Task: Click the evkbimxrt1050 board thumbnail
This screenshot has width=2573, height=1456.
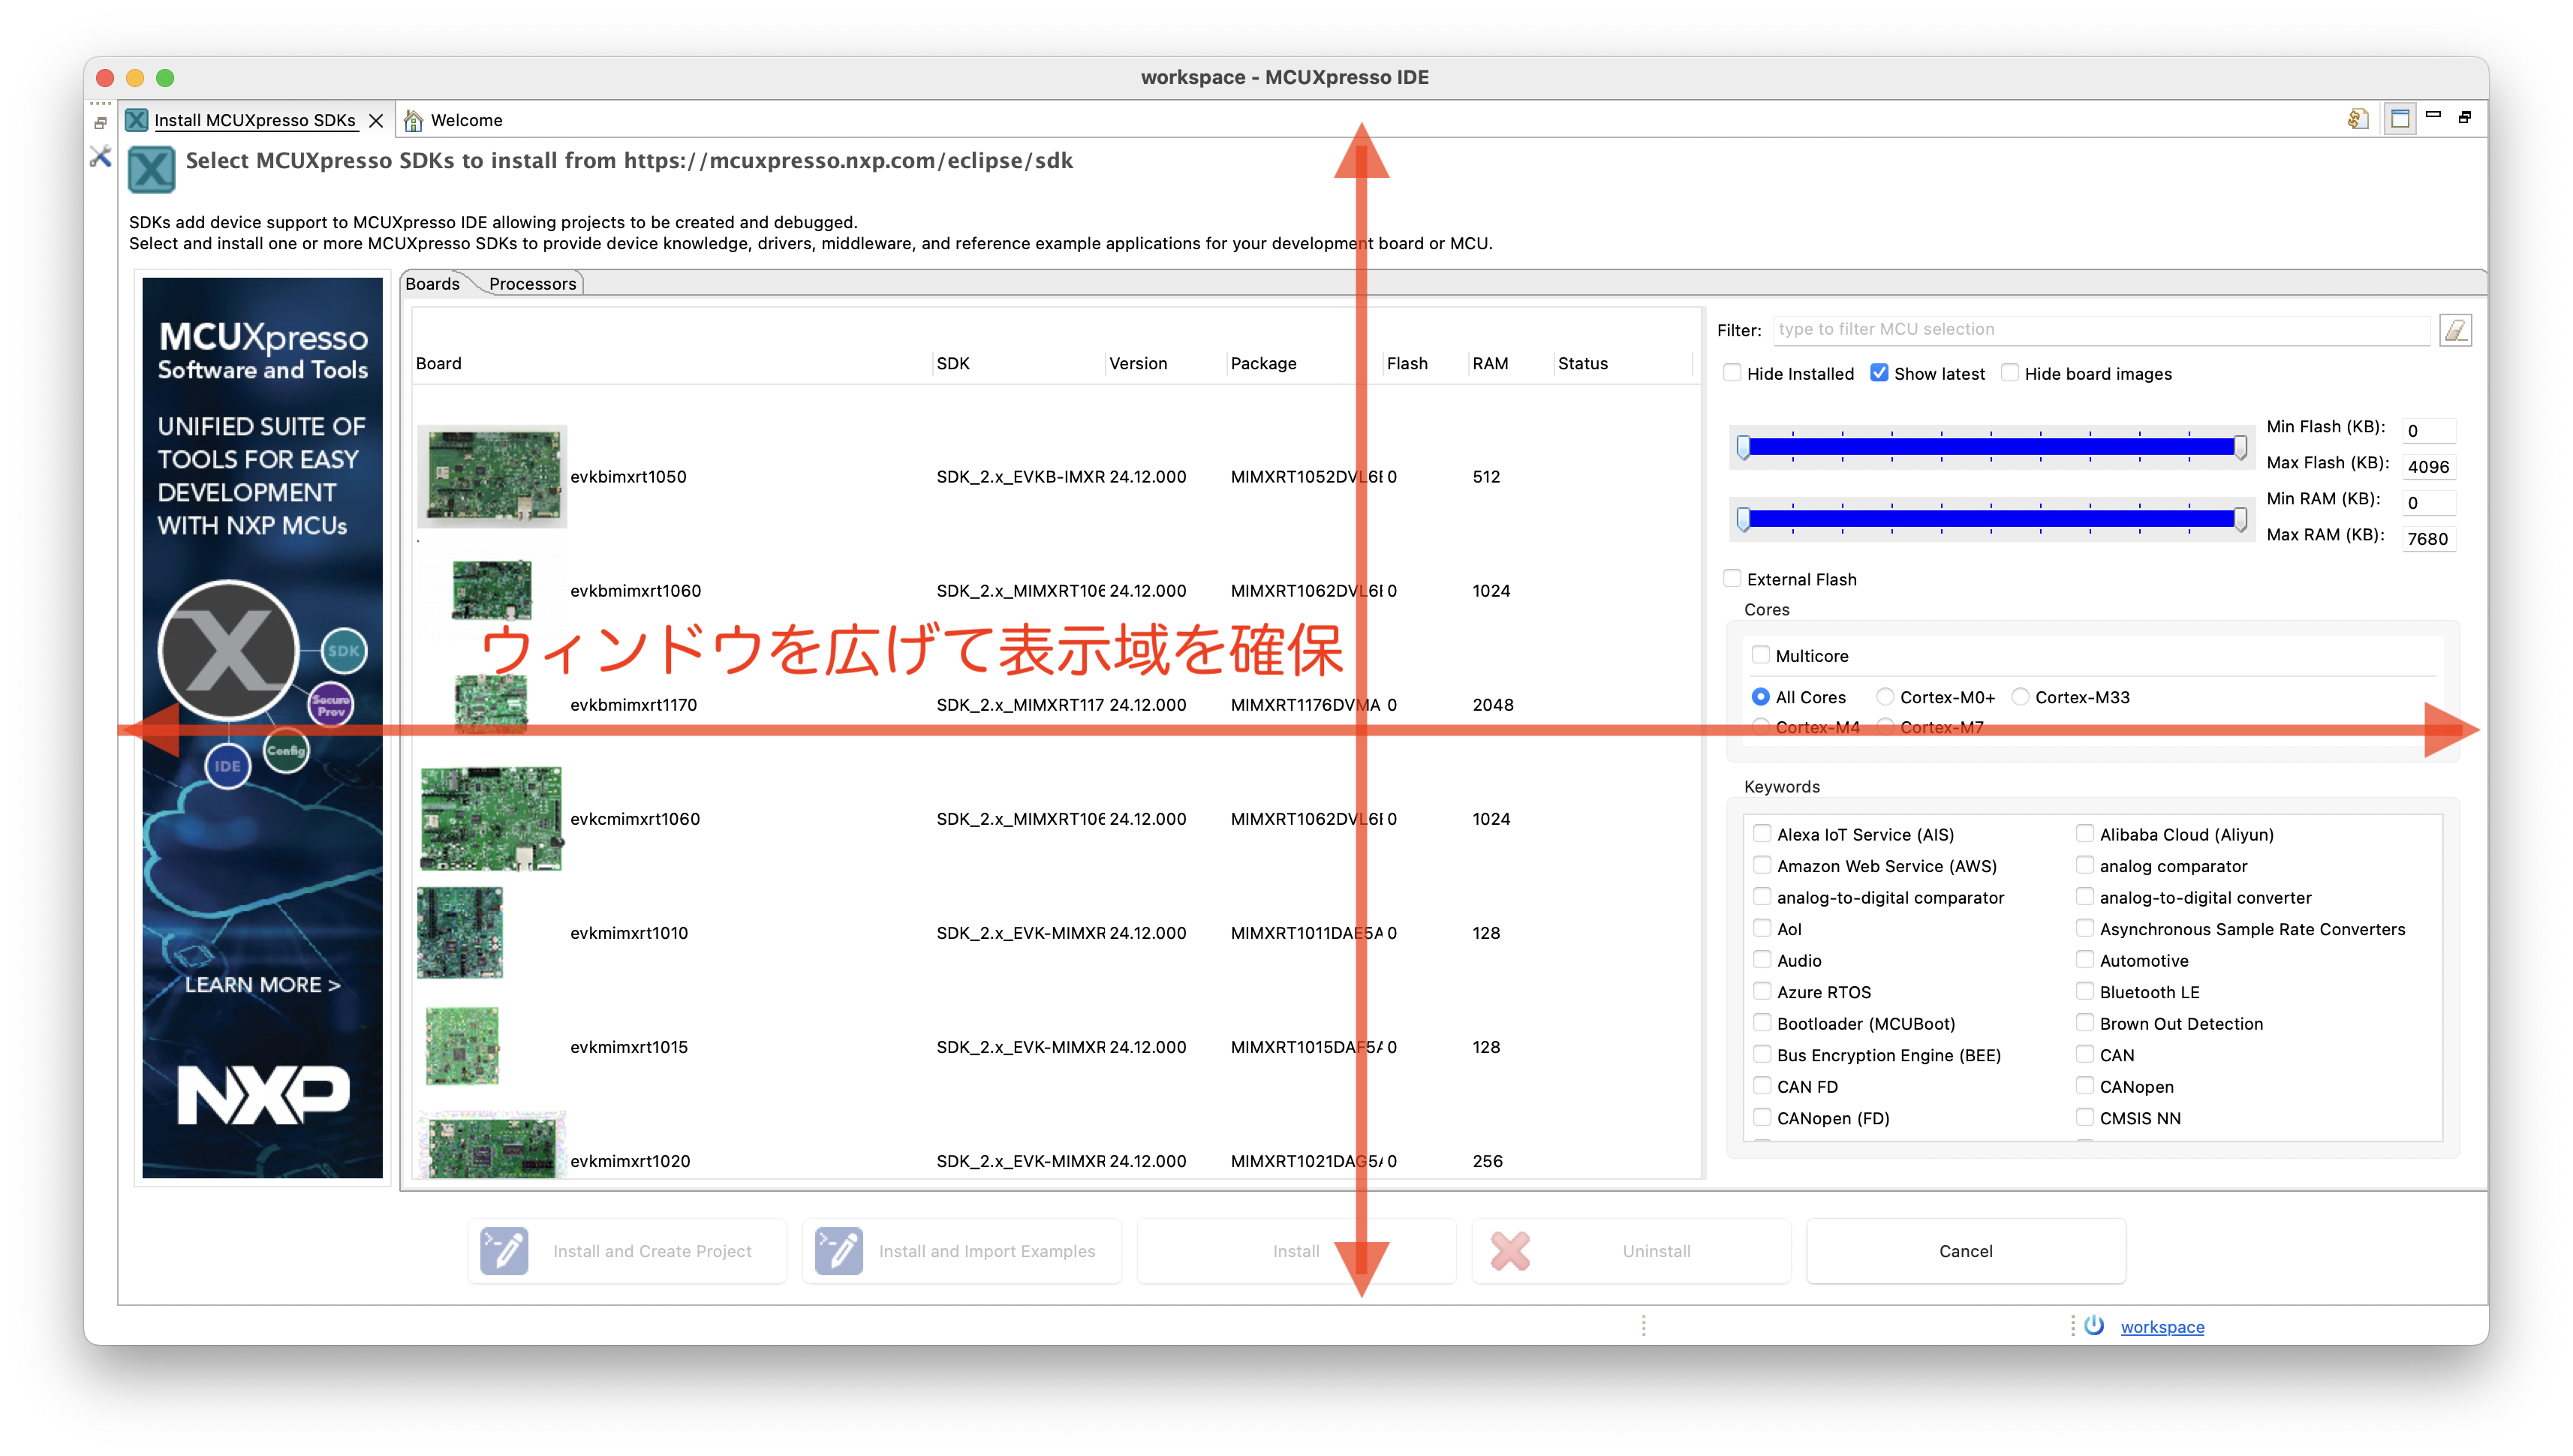Action: [x=492, y=476]
